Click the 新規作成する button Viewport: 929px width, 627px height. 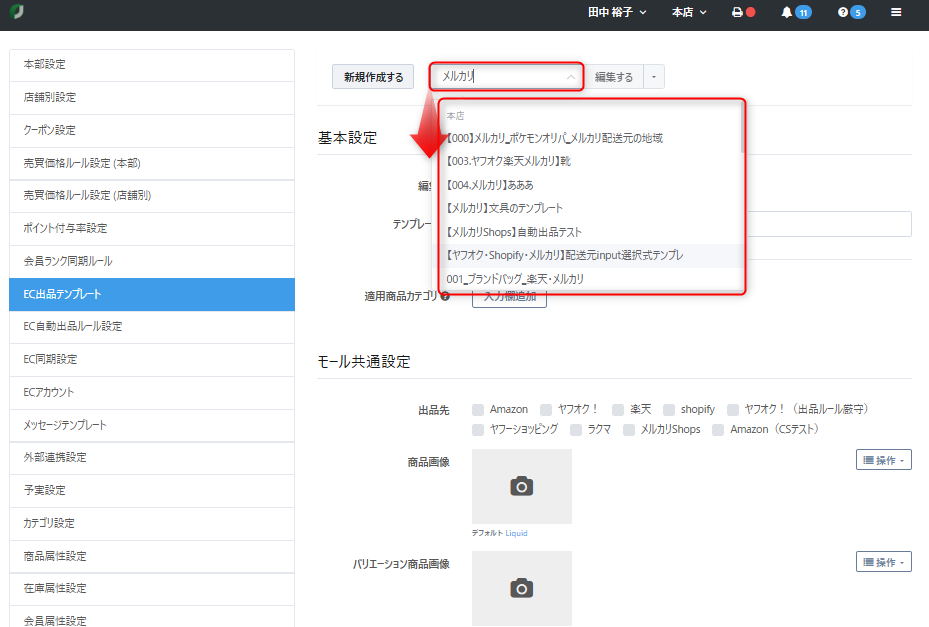[x=373, y=77]
